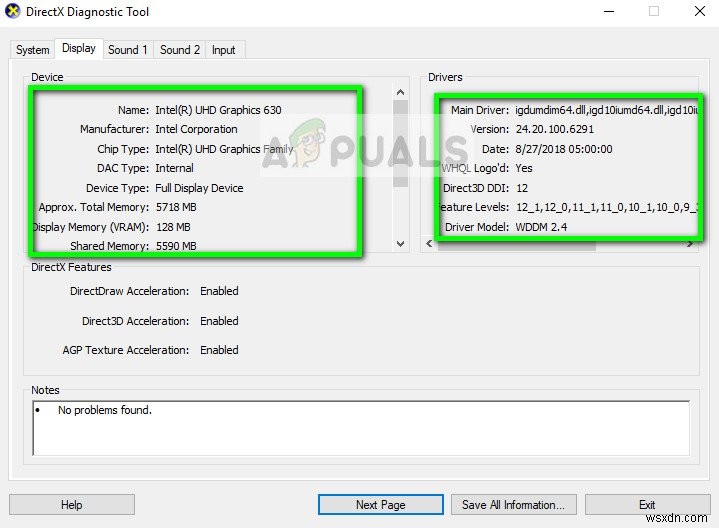Viewport: 719px width, 528px height.
Task: Click inside the Notes text box
Action: (361, 428)
